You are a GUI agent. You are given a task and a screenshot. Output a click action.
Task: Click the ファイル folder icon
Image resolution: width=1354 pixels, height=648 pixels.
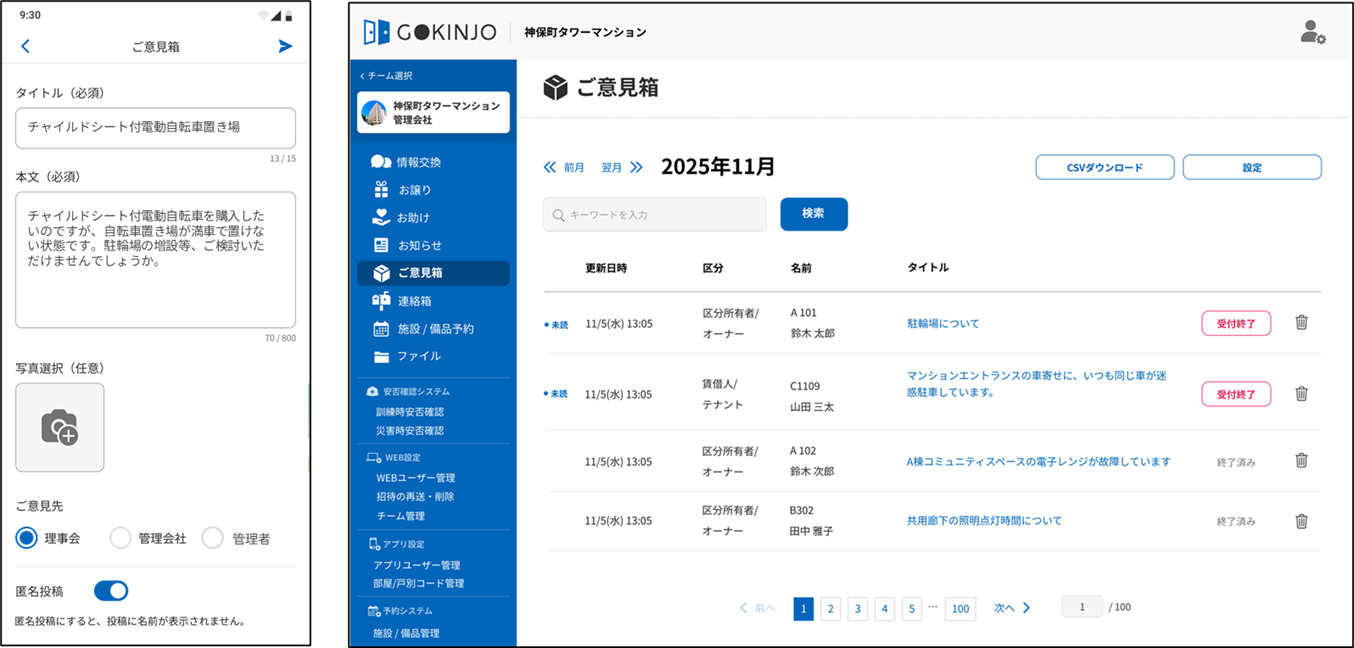click(x=381, y=357)
